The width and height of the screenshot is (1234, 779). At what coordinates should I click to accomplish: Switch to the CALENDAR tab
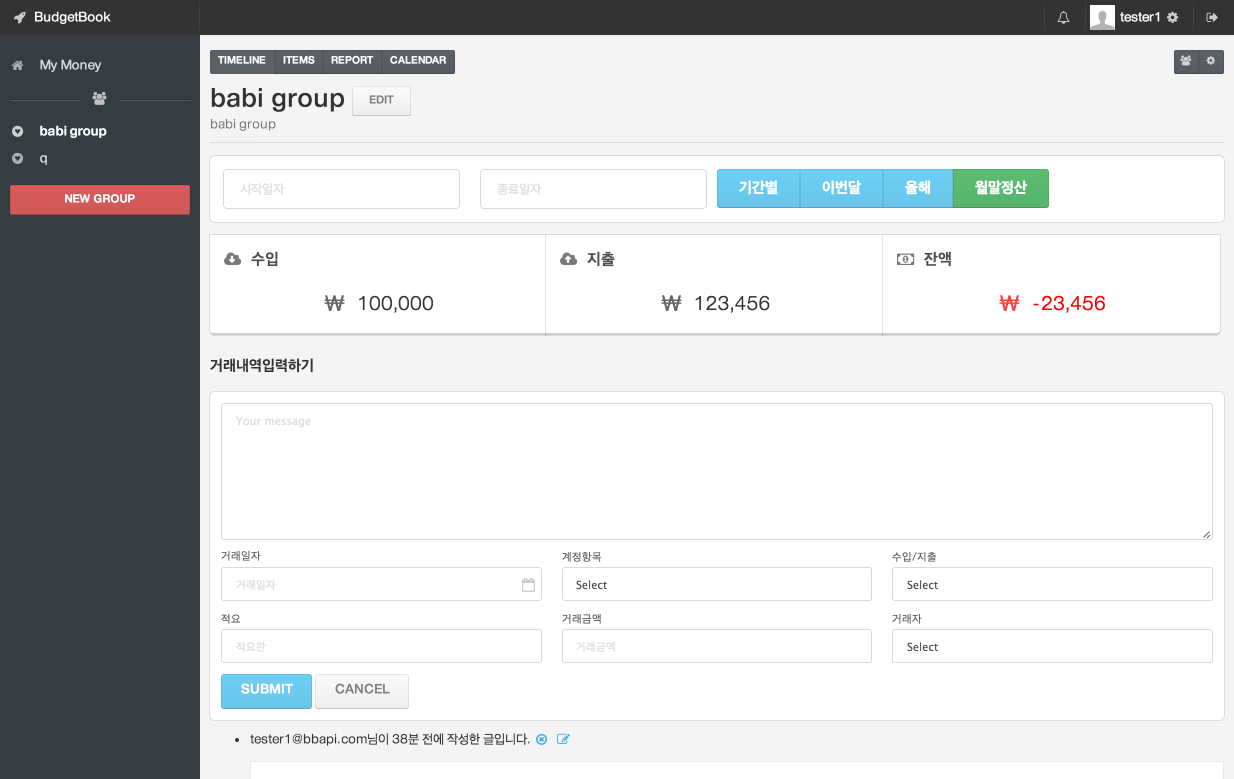(x=418, y=61)
